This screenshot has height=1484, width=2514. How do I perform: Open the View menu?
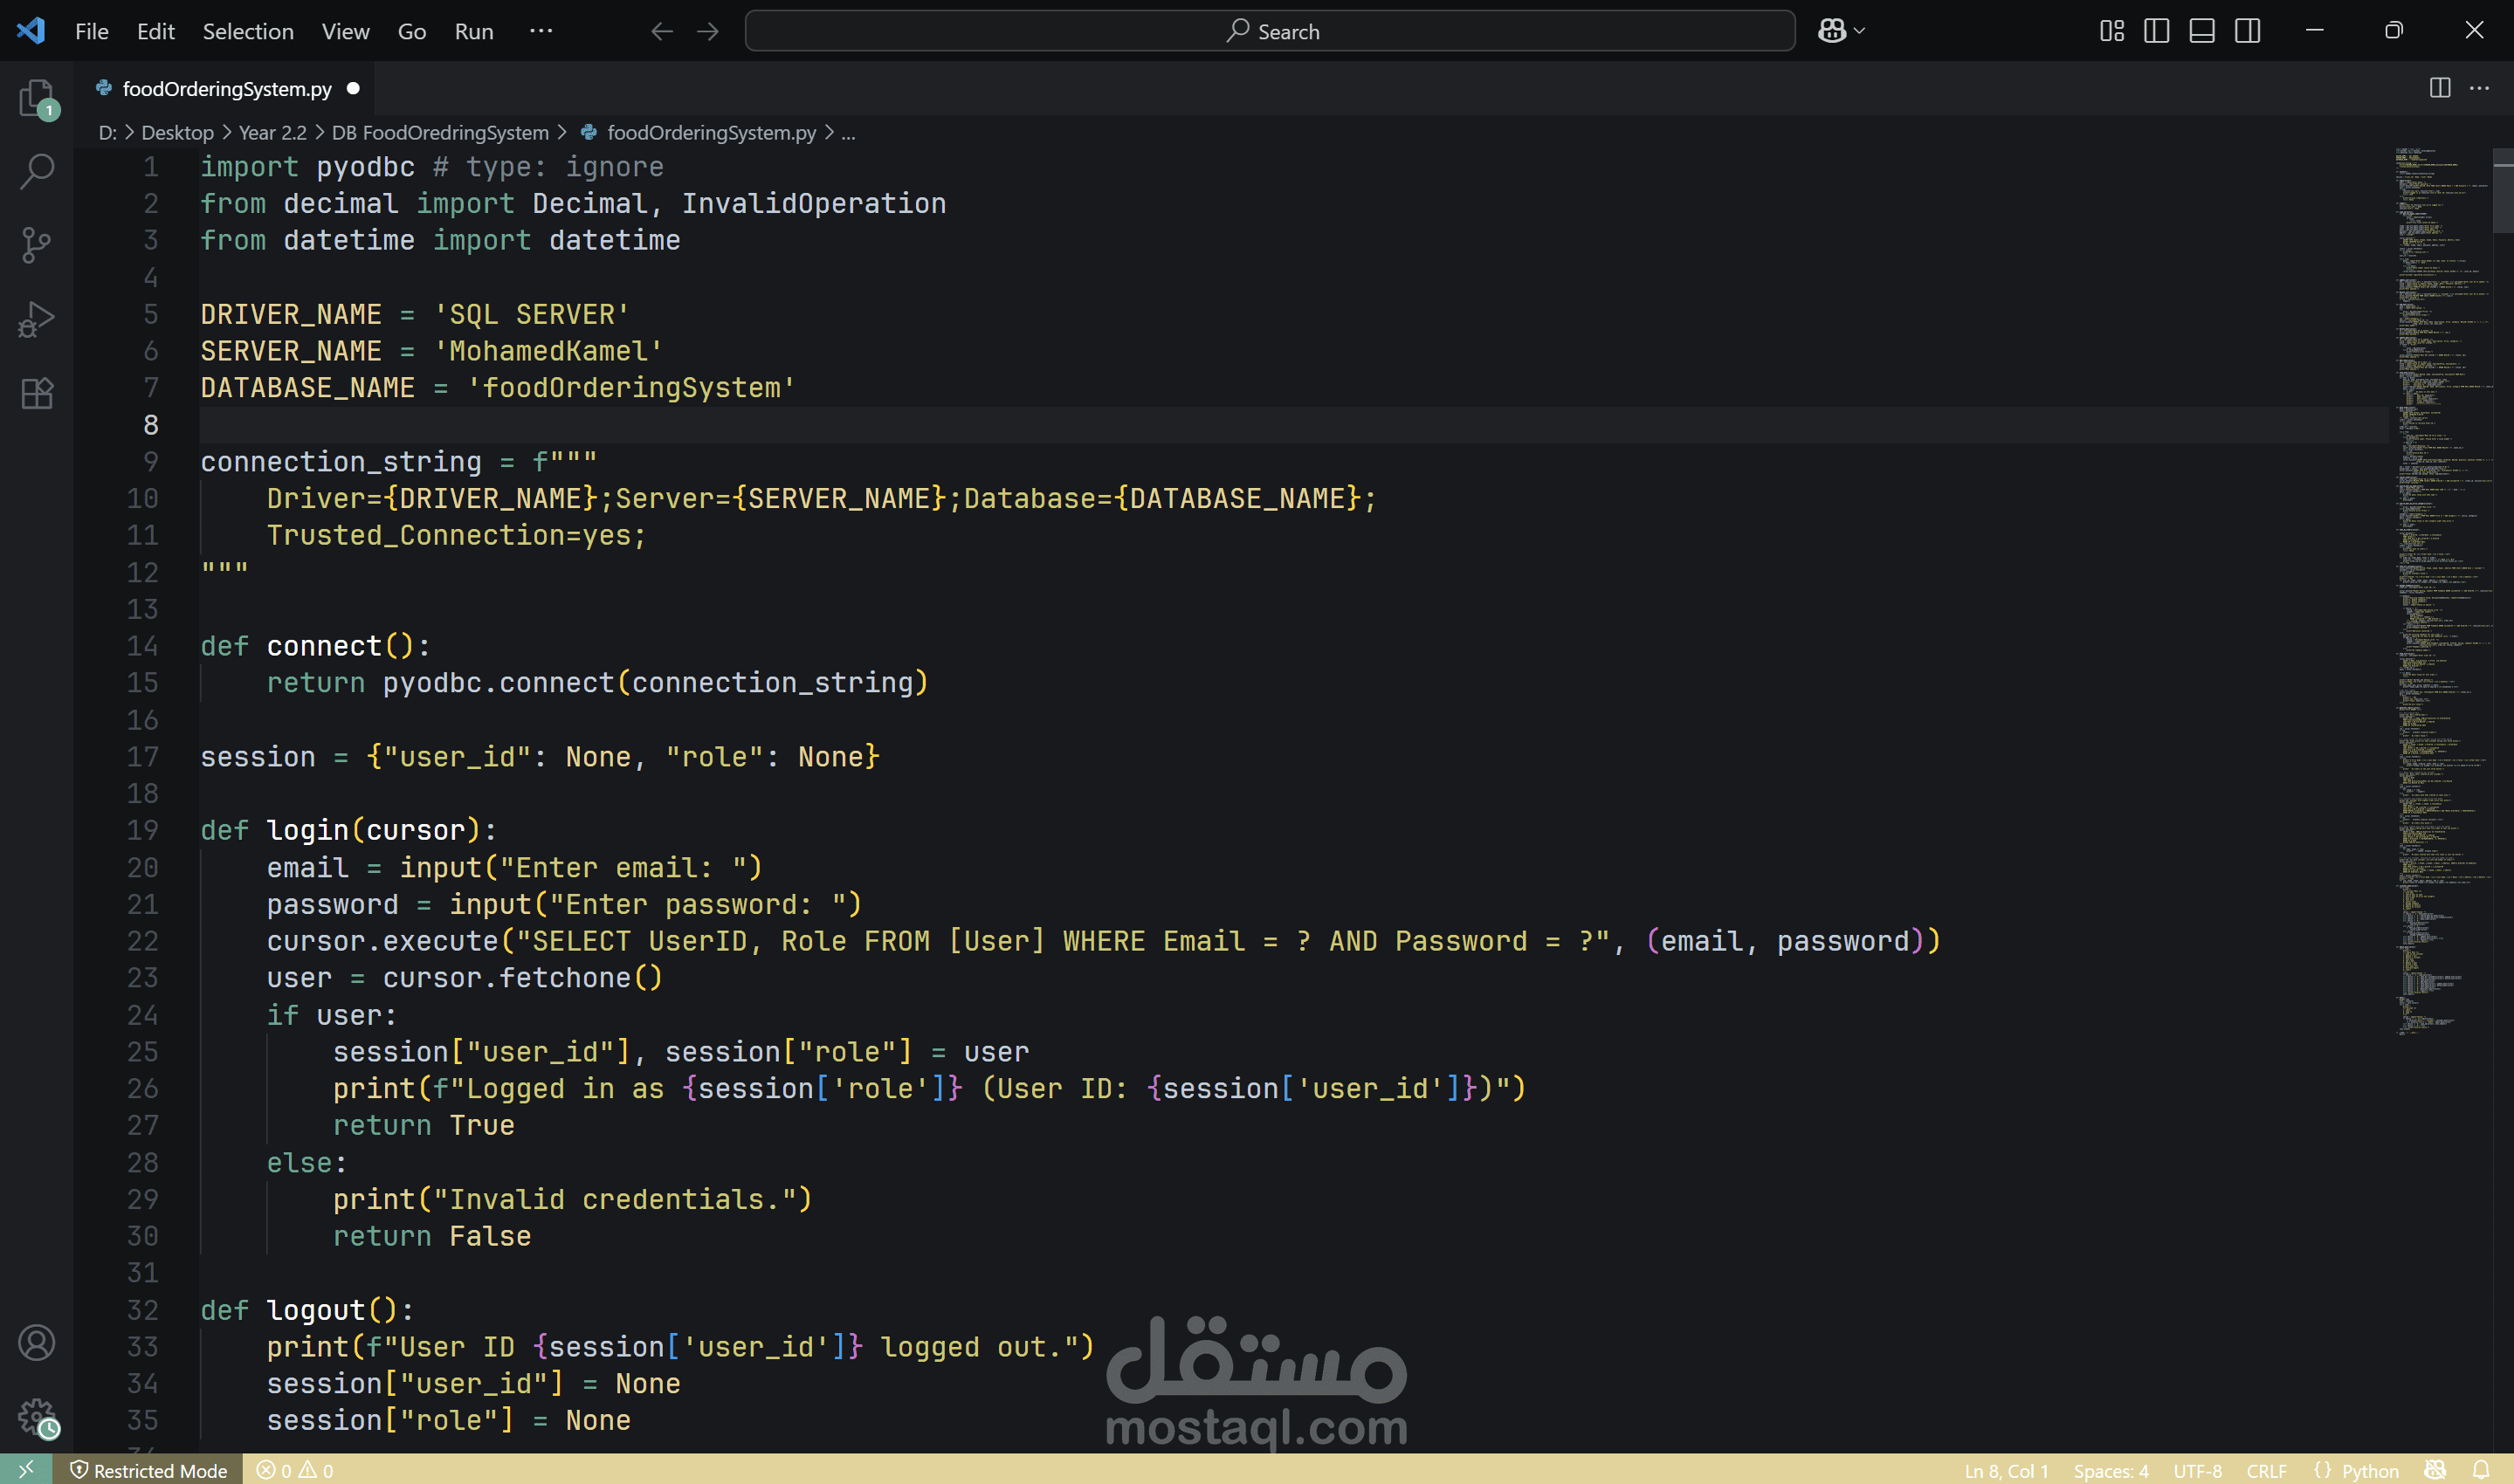click(x=345, y=31)
